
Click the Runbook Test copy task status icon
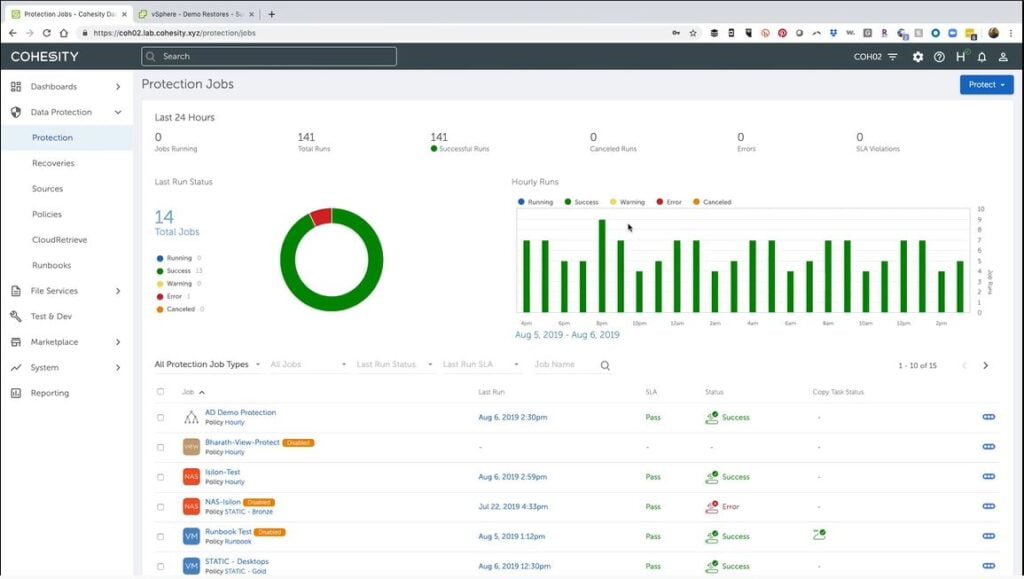(x=819, y=535)
